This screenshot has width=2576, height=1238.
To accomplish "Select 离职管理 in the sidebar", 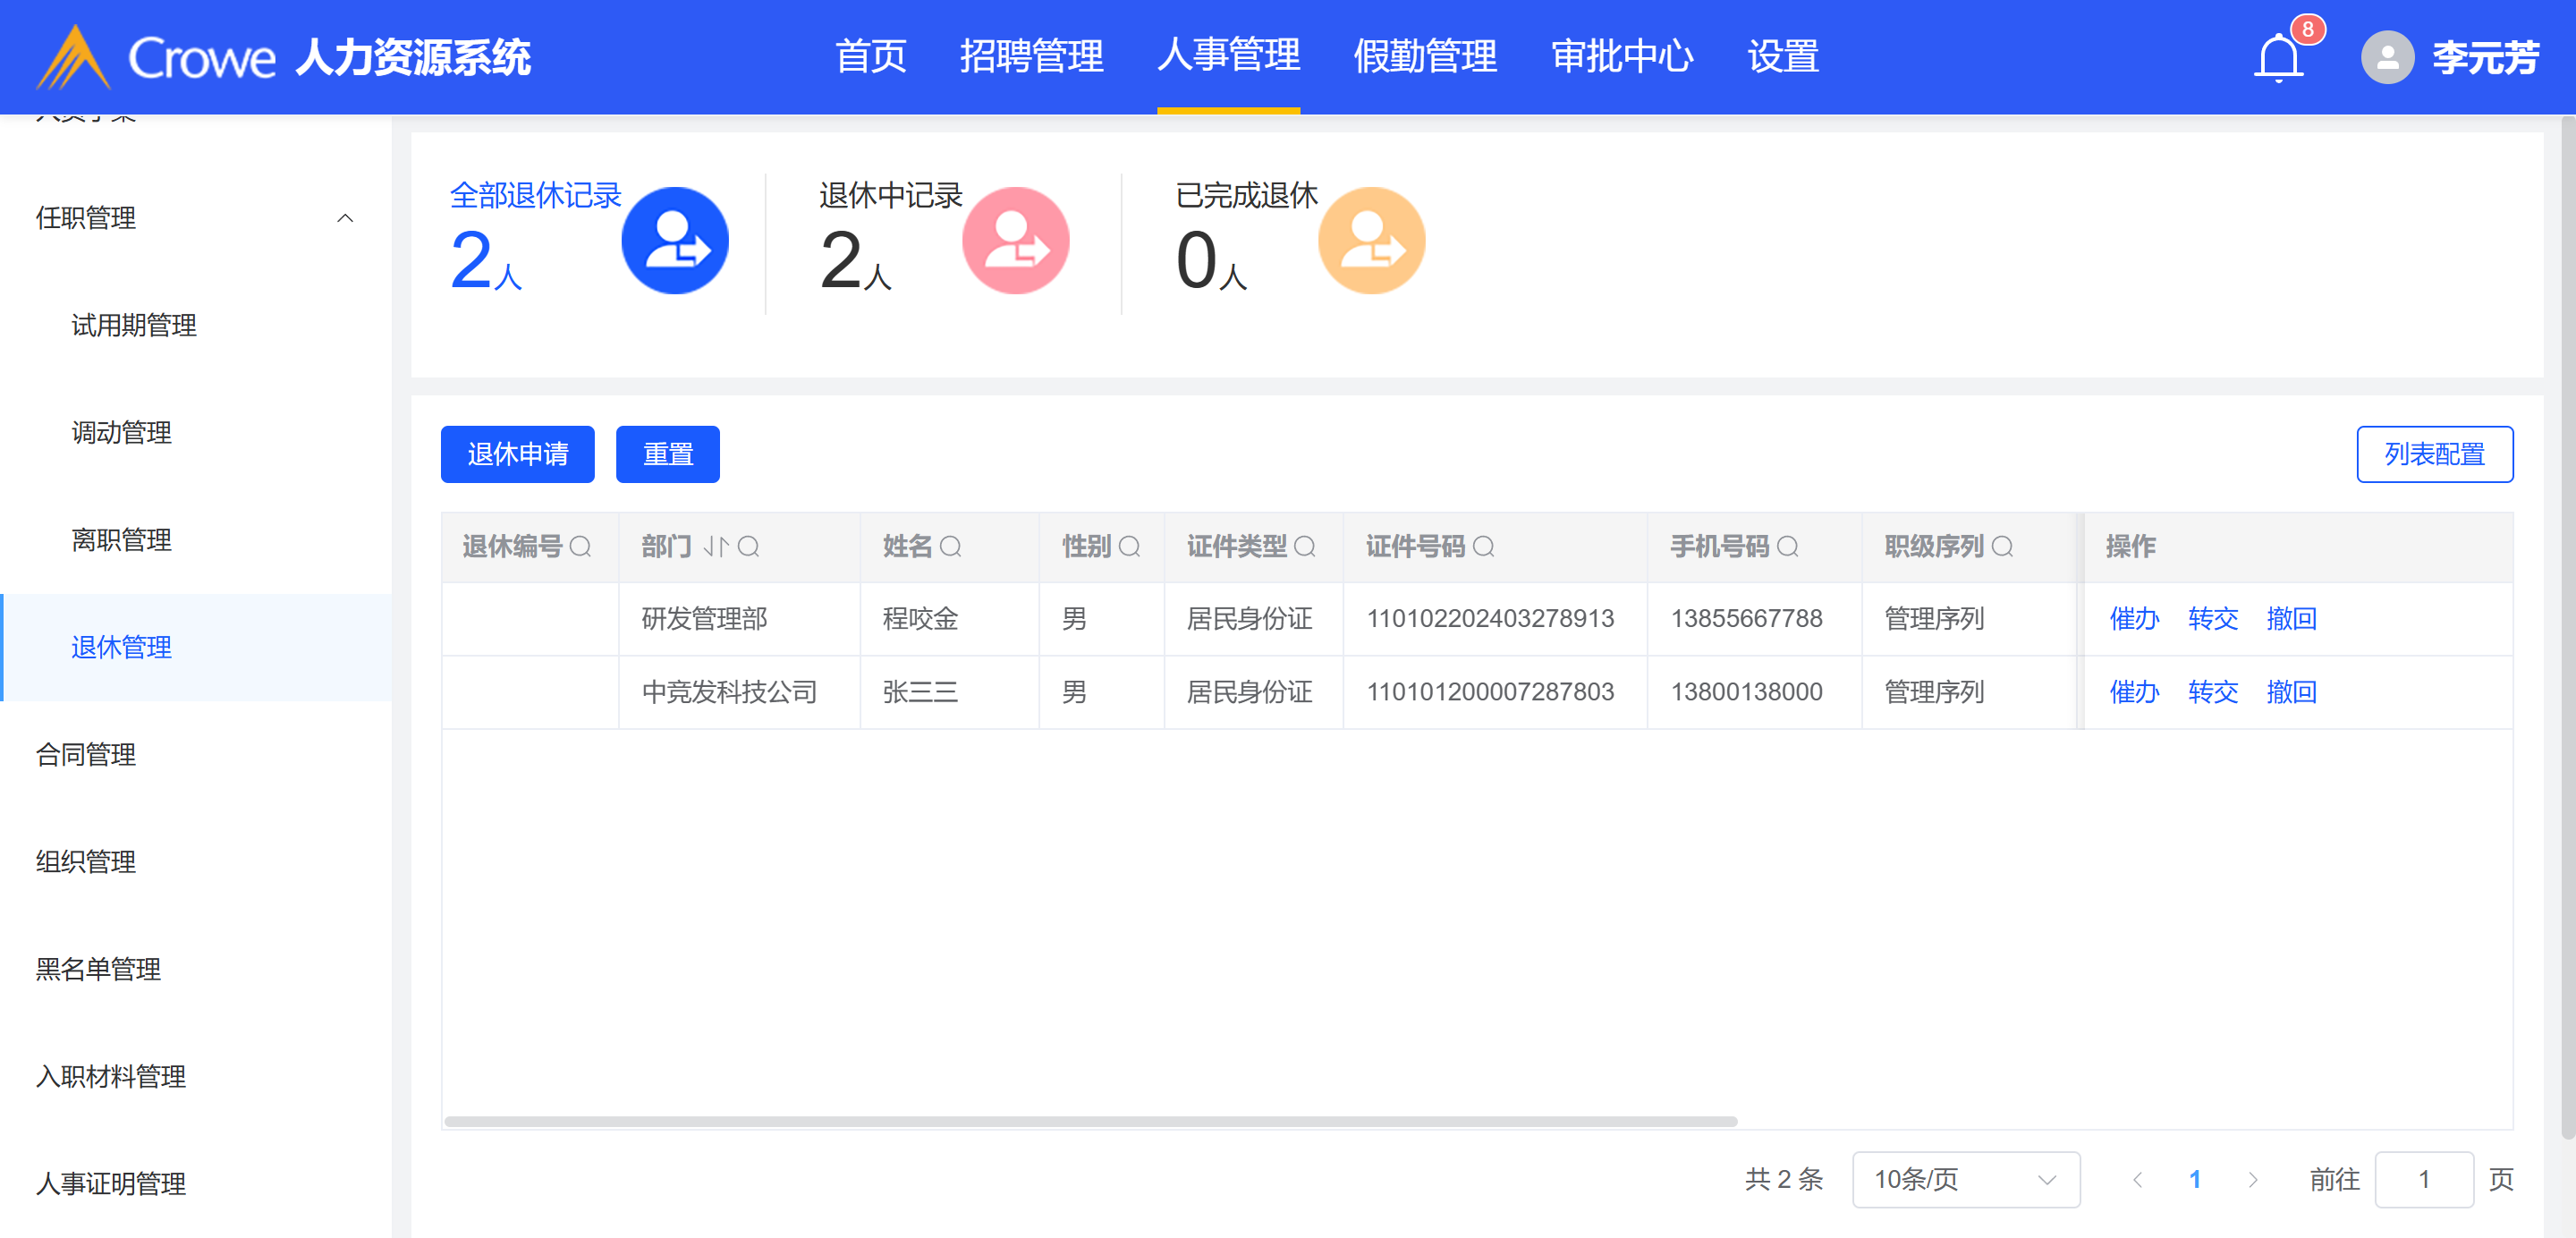I will coord(121,540).
